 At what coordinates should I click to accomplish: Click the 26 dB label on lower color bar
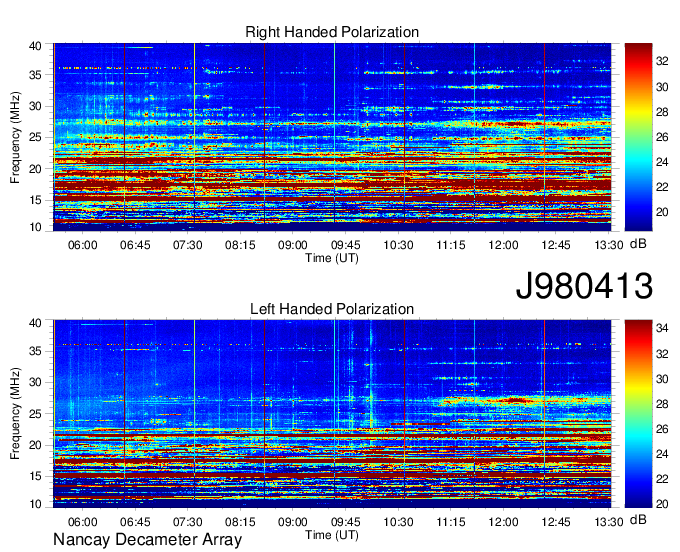coord(662,429)
